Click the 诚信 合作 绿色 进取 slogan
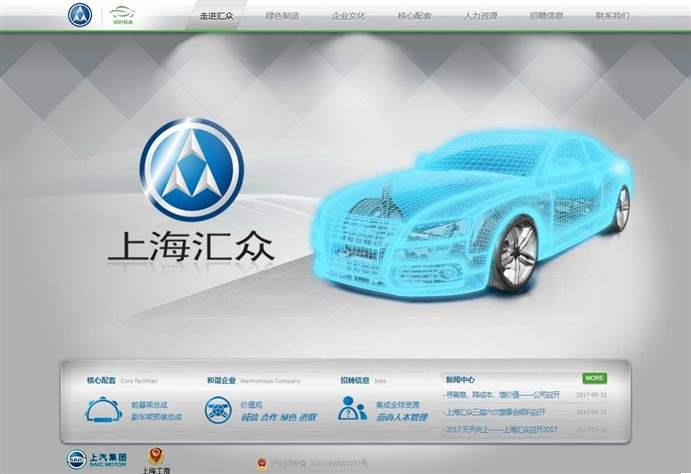The height and width of the screenshot is (474, 691). click(279, 417)
